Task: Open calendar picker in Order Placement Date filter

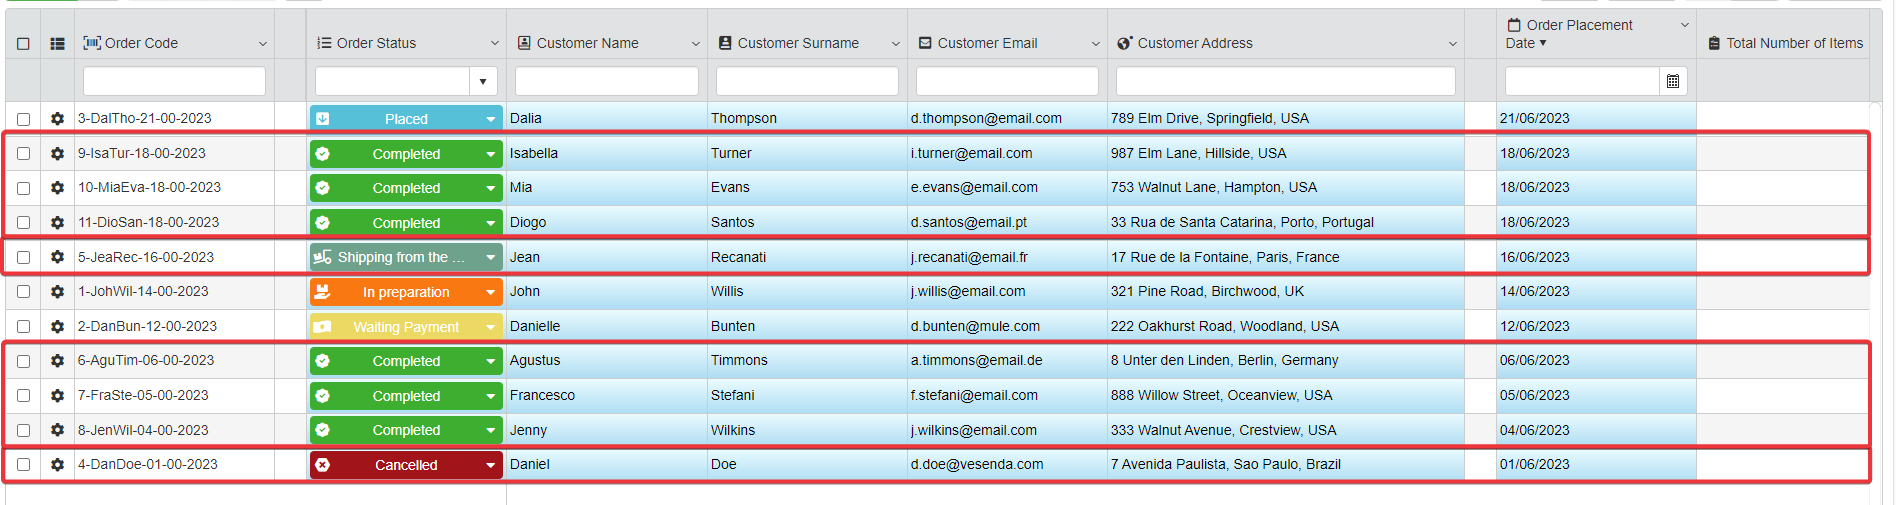Action: point(1672,82)
